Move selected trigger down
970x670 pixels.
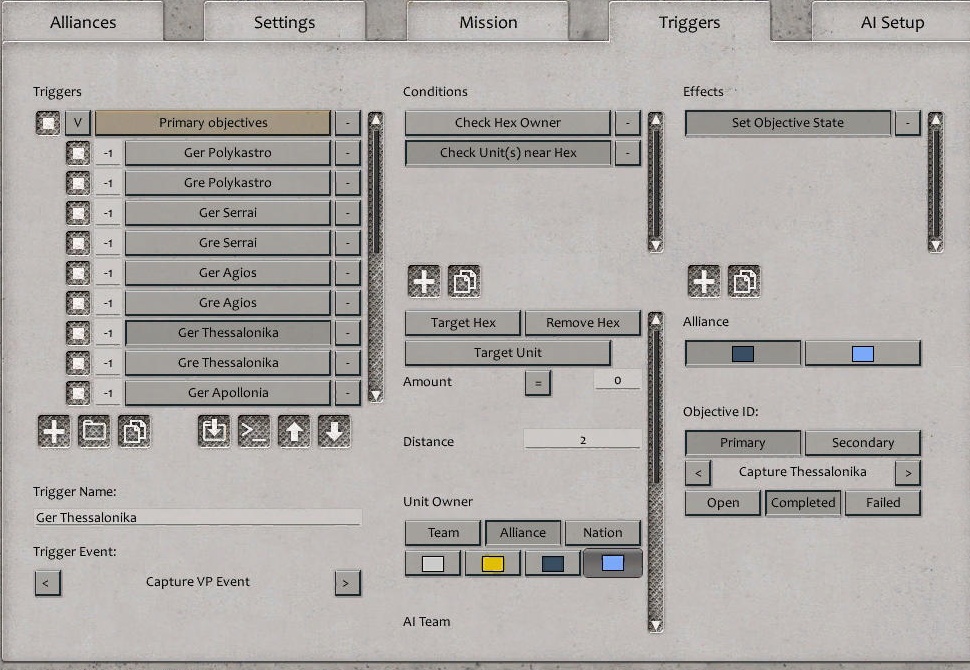pyautogui.click(x=334, y=431)
